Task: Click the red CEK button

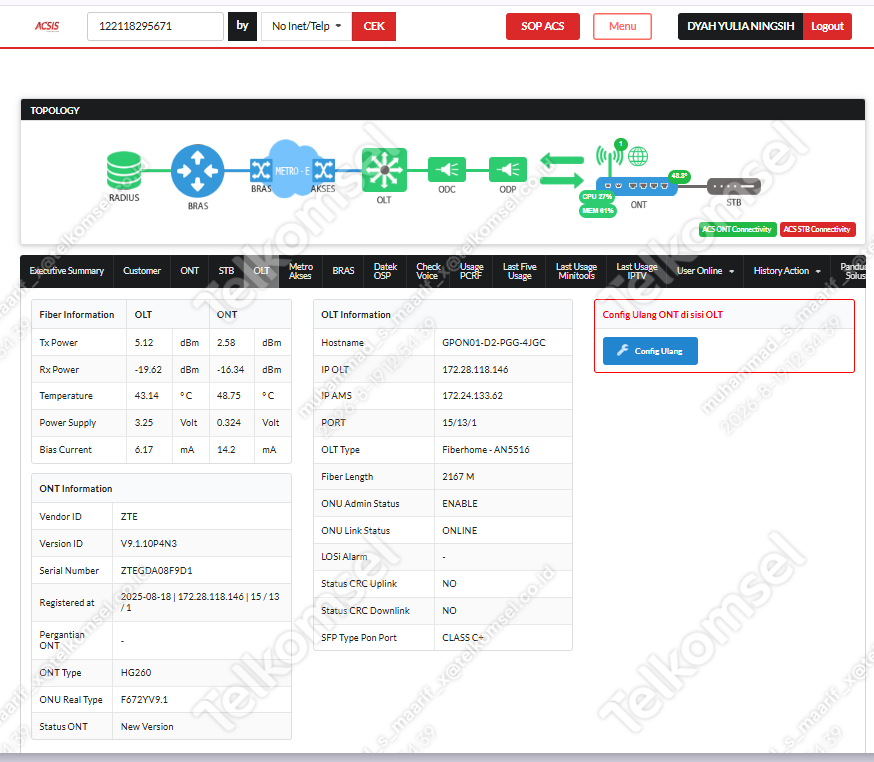Action: [374, 26]
